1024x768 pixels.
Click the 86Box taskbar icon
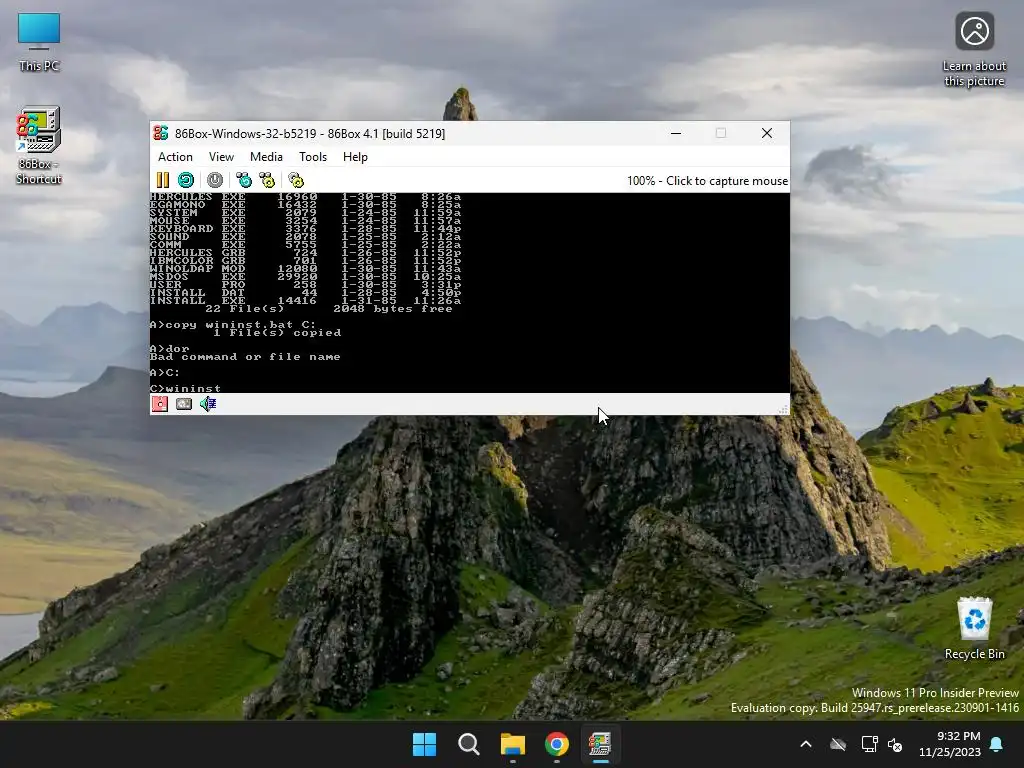coord(600,744)
